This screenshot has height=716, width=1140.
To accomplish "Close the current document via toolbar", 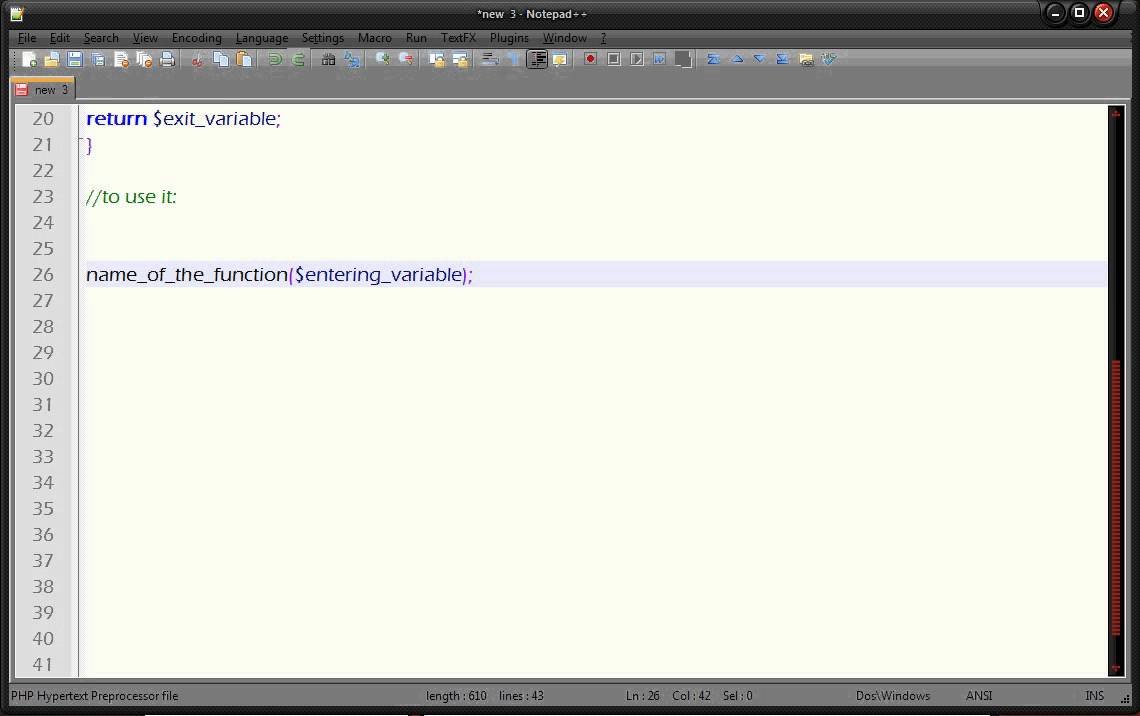I will tap(121, 60).
